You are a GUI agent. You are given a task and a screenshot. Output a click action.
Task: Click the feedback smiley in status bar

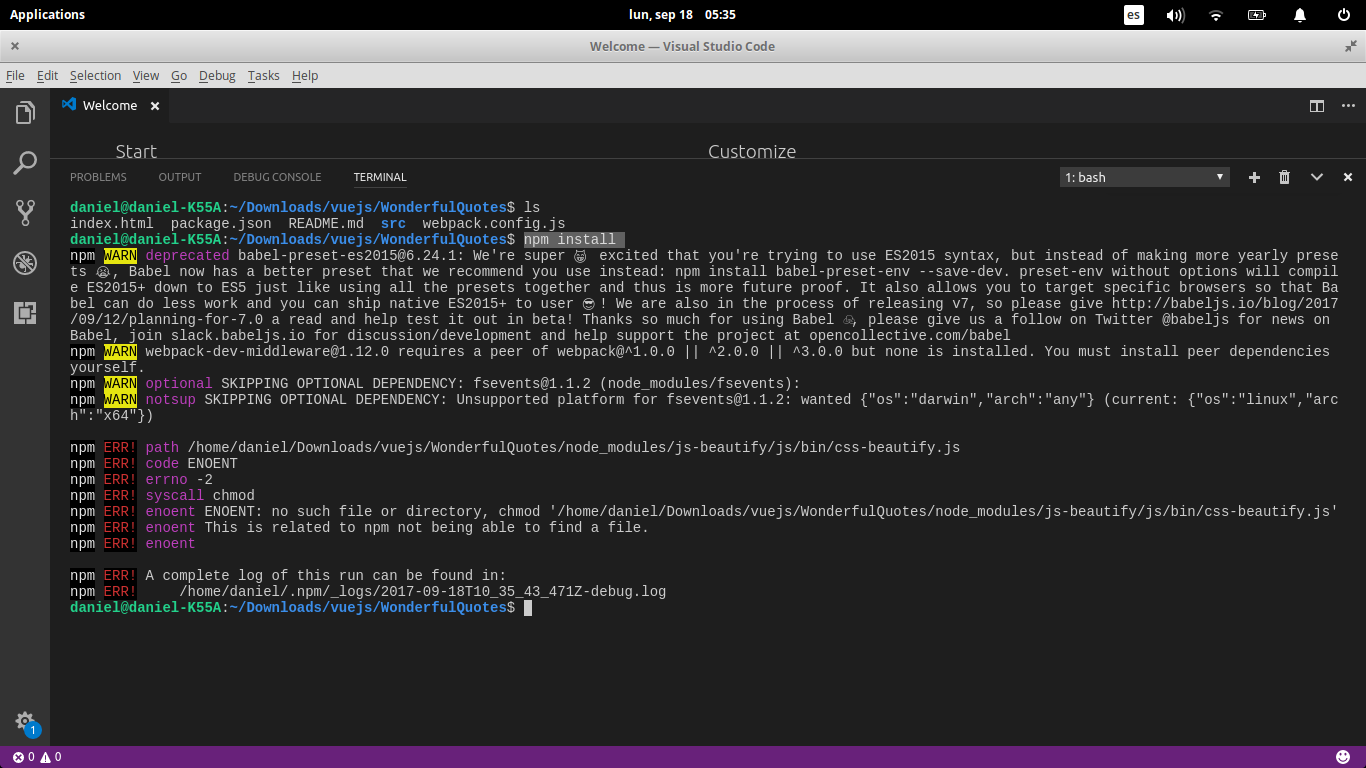[x=1342, y=757]
